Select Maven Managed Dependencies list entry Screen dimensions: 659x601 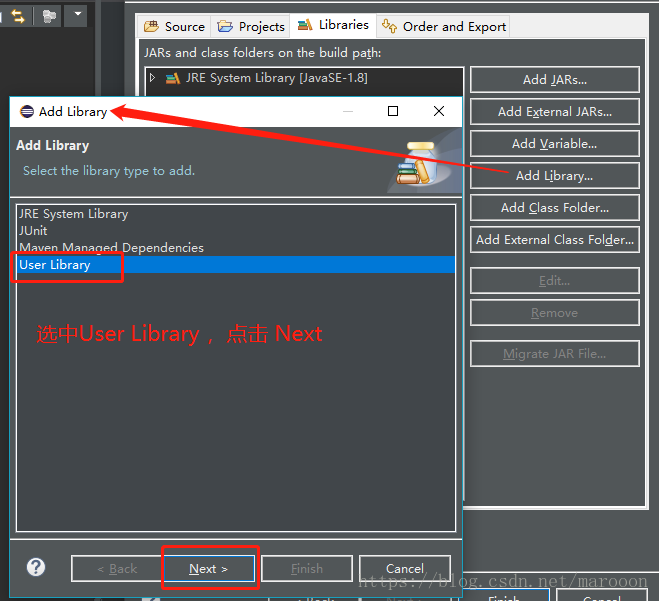tap(236, 248)
